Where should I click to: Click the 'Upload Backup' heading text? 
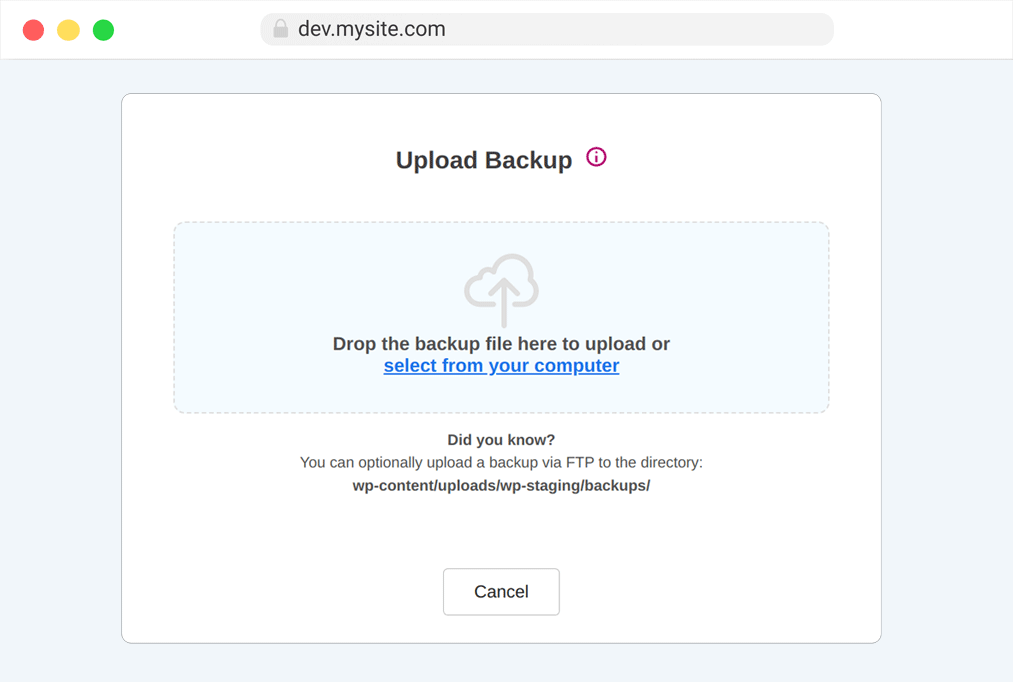(x=484, y=160)
